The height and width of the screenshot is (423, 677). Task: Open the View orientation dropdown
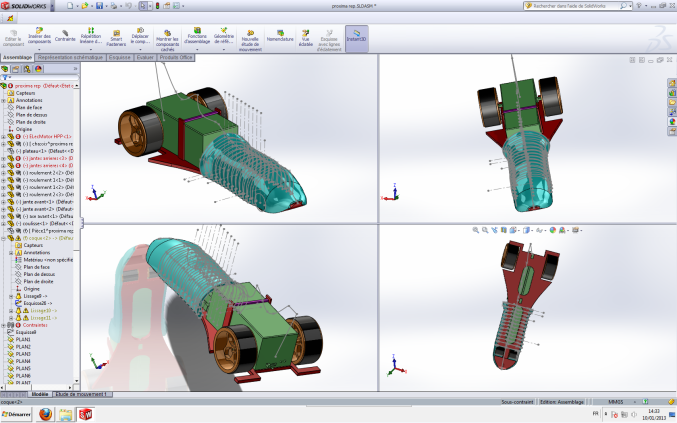(514, 230)
